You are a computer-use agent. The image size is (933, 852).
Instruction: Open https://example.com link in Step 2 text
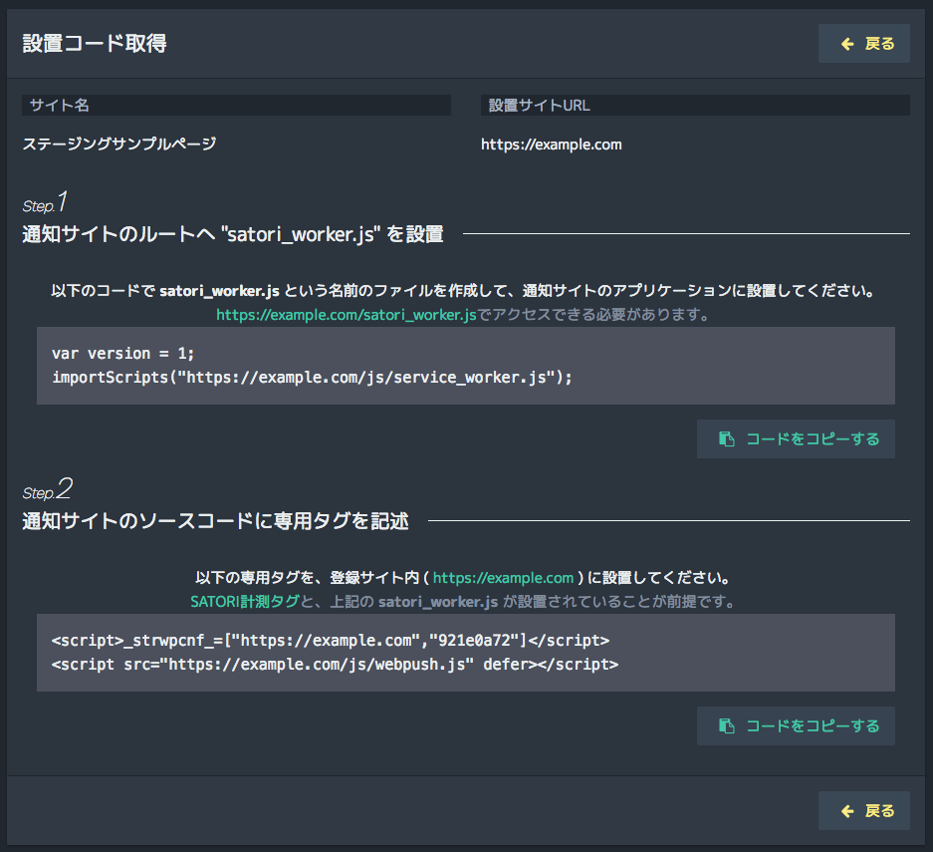(x=503, y=578)
